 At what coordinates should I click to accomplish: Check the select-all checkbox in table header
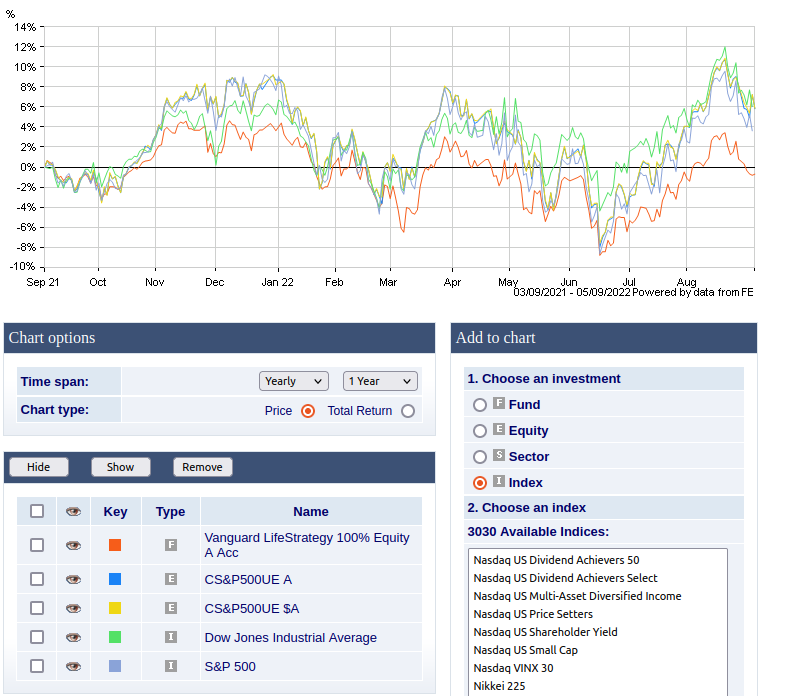click(37, 511)
